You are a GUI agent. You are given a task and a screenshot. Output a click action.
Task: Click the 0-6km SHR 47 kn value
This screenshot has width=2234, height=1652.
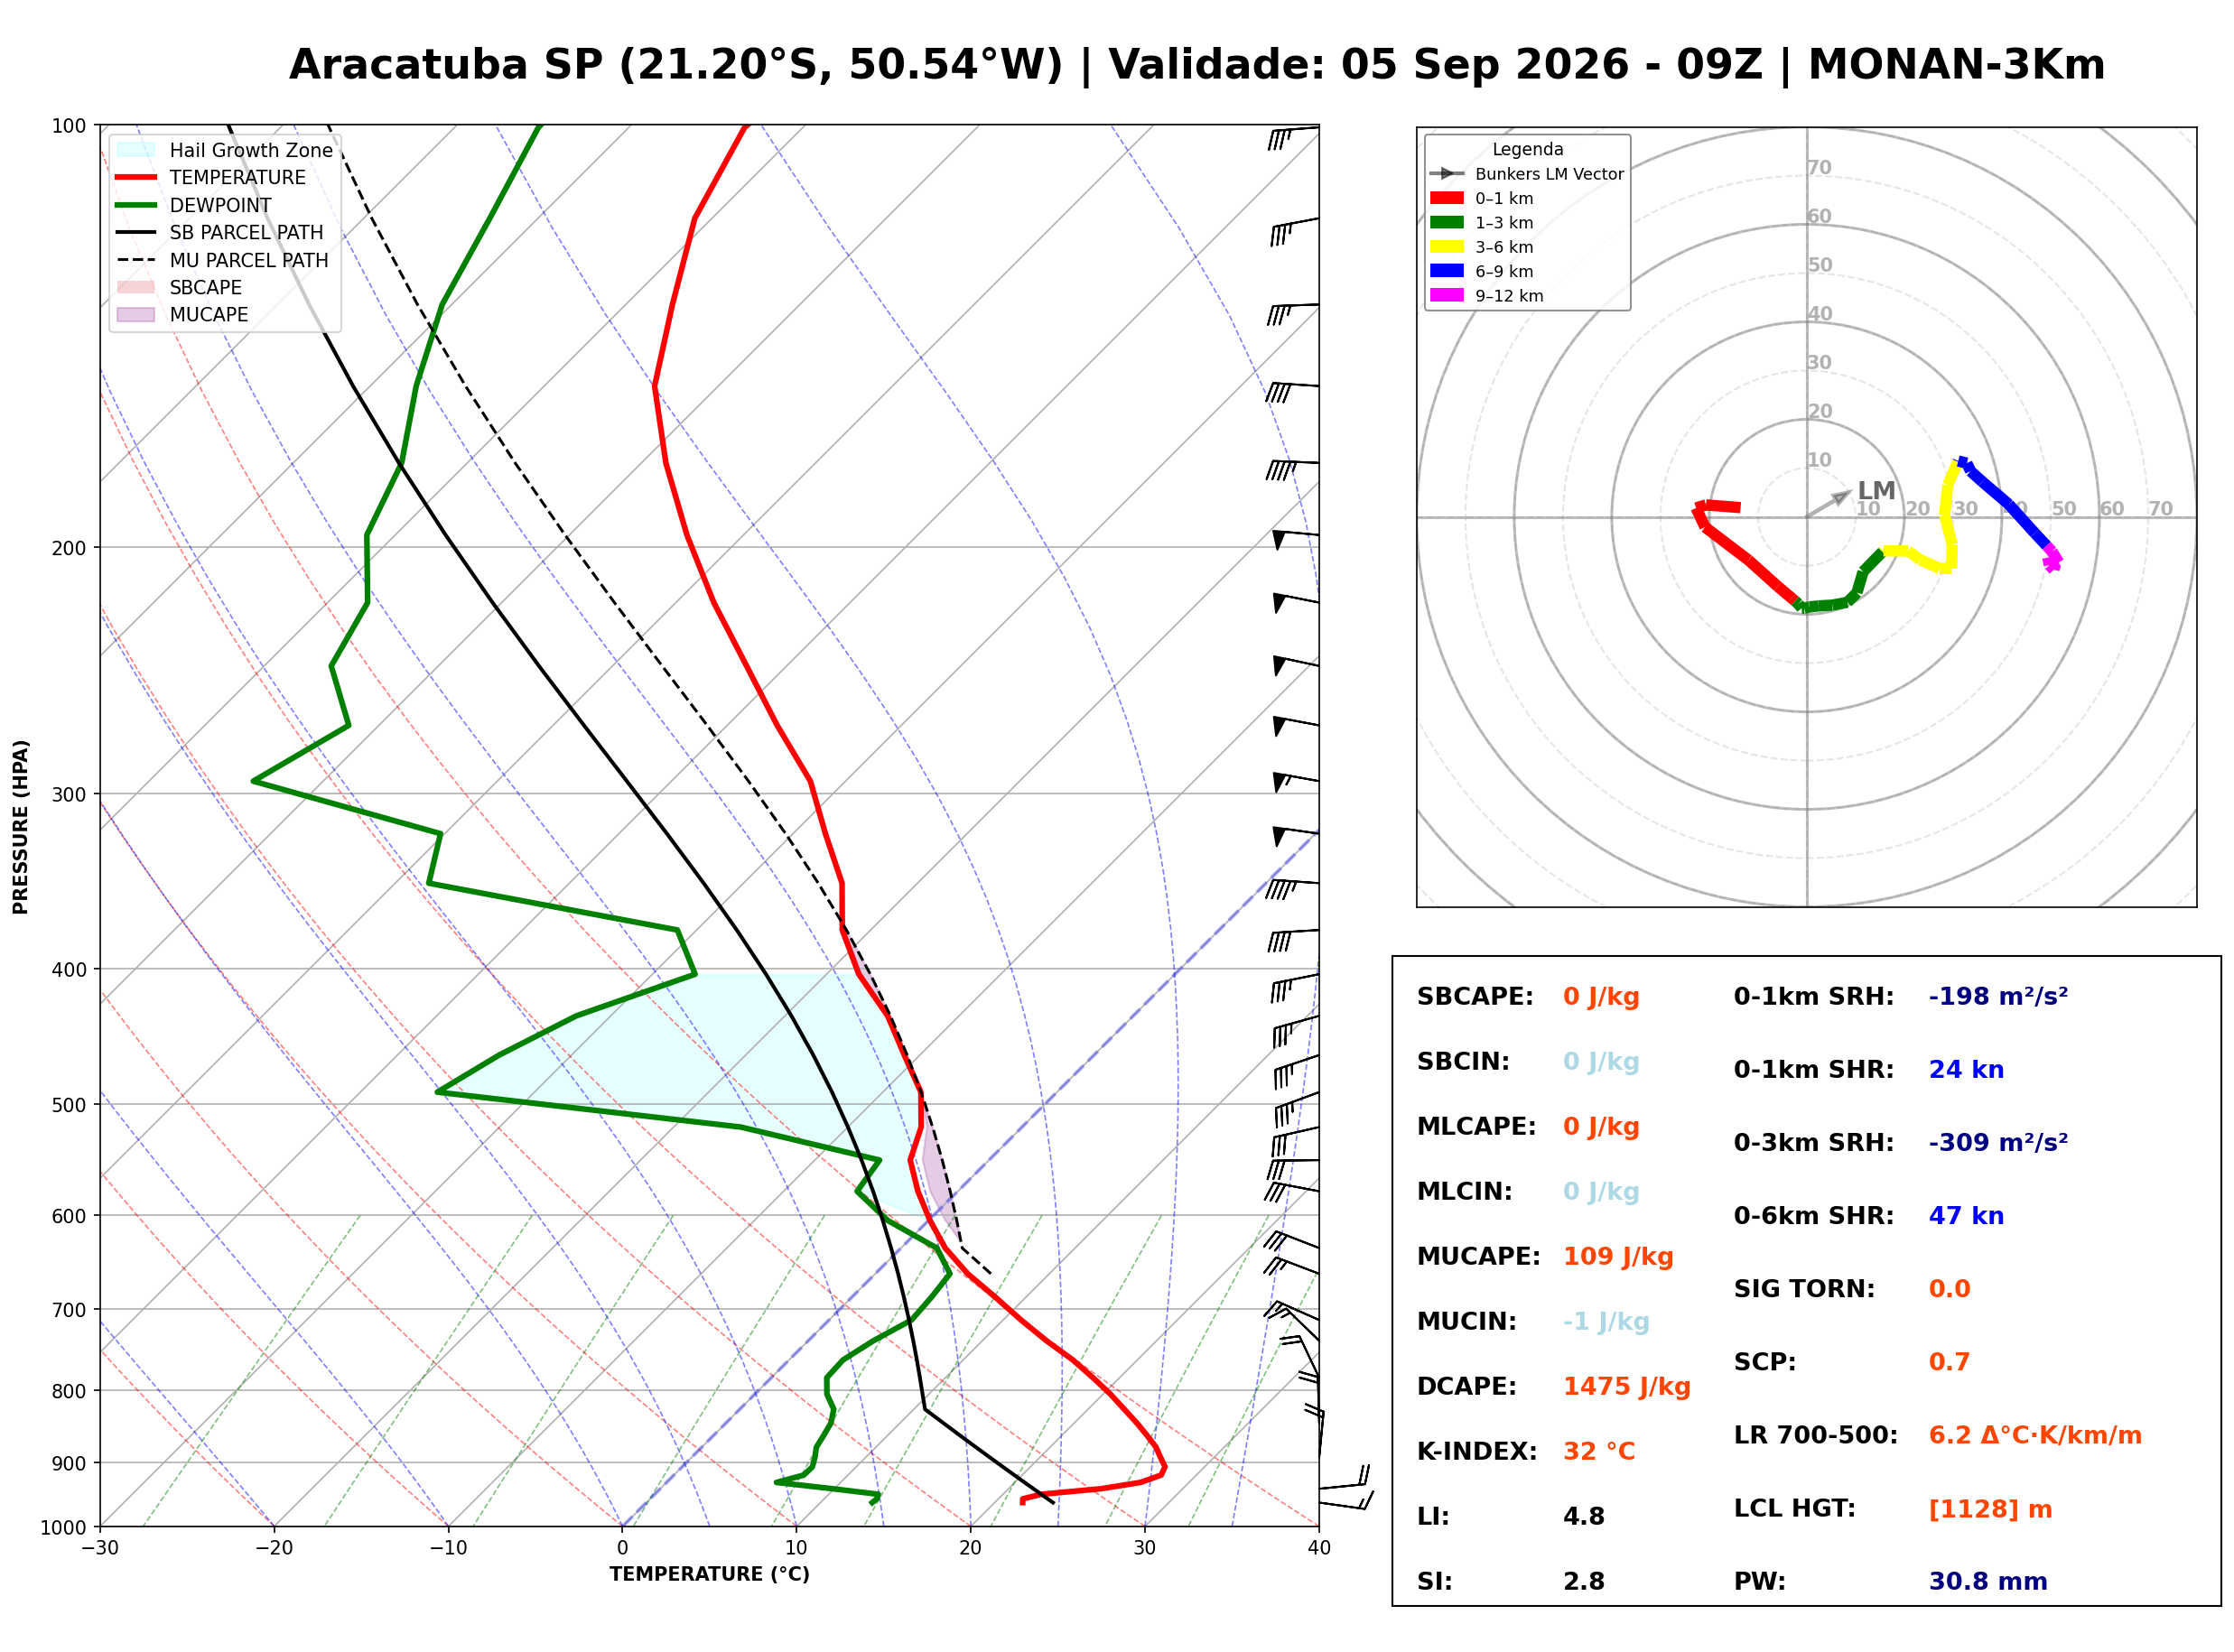tap(1966, 1216)
